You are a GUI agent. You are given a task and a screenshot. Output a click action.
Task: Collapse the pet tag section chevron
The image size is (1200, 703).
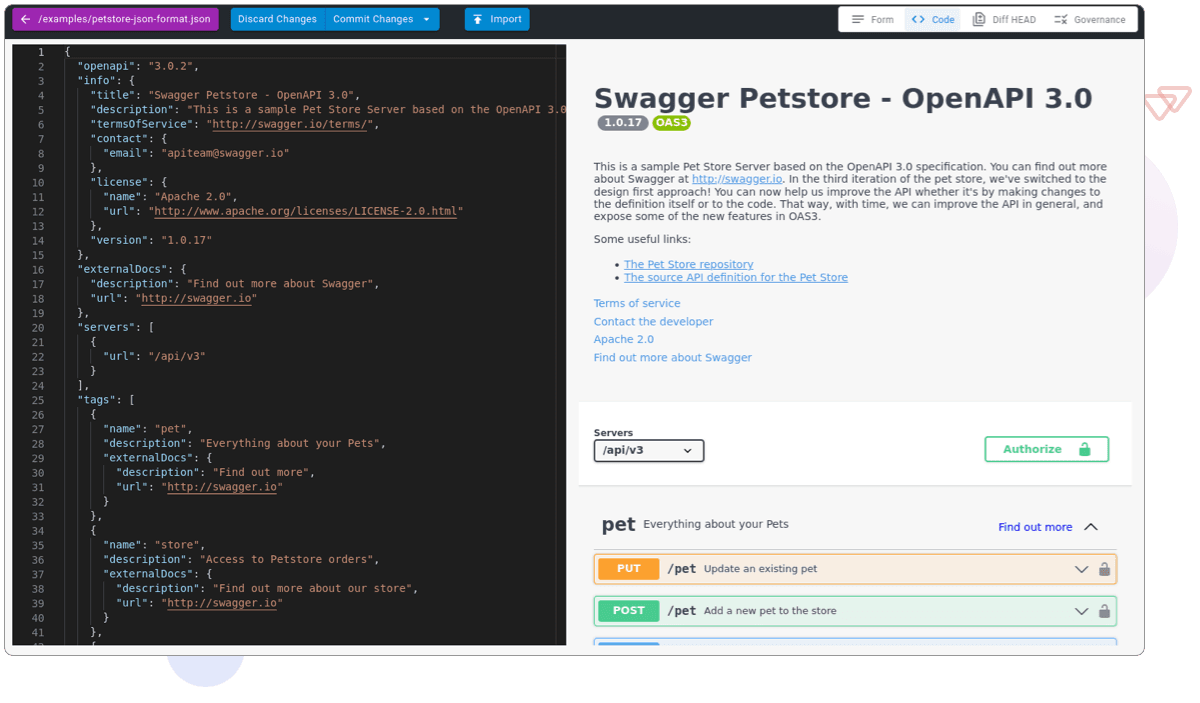[x=1091, y=527]
